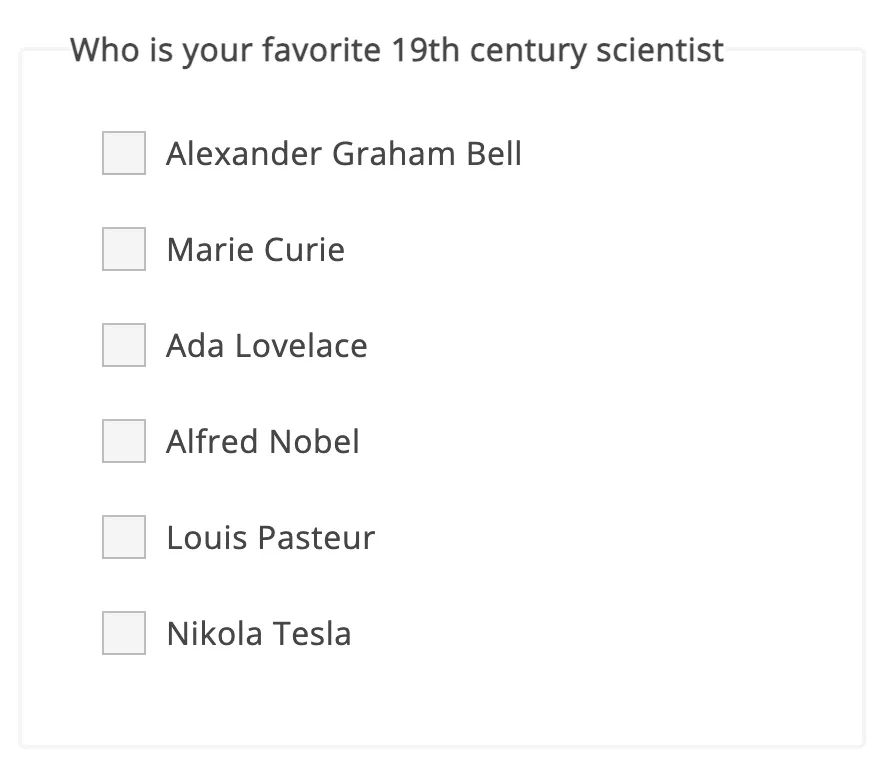Check the third option's box in the poll
Viewport: 884px width, 770px height.
point(124,345)
